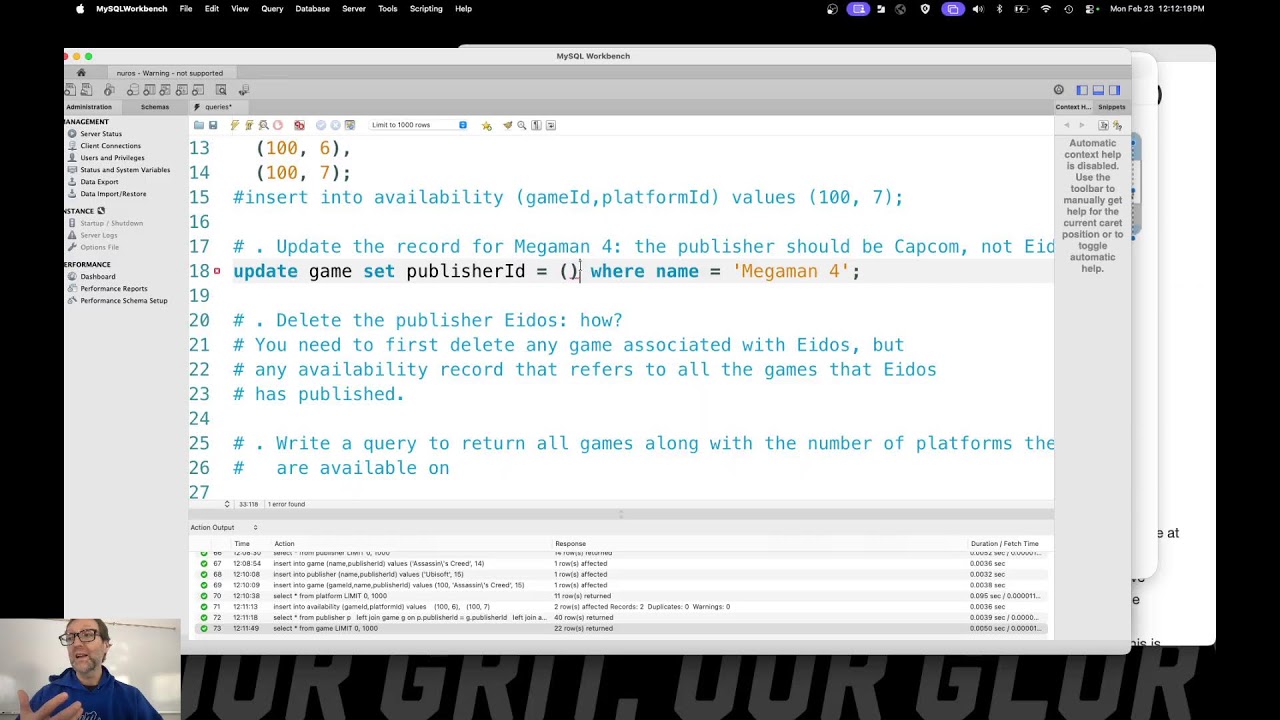Select the queries* editor tab
Viewport: 1280px width, 720px height.
218,107
